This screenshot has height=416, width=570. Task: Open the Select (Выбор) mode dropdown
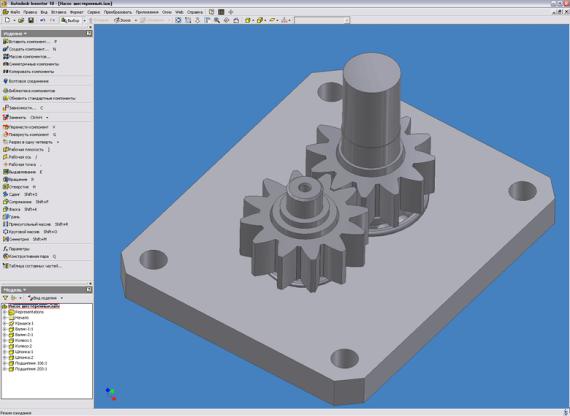tap(84, 20)
